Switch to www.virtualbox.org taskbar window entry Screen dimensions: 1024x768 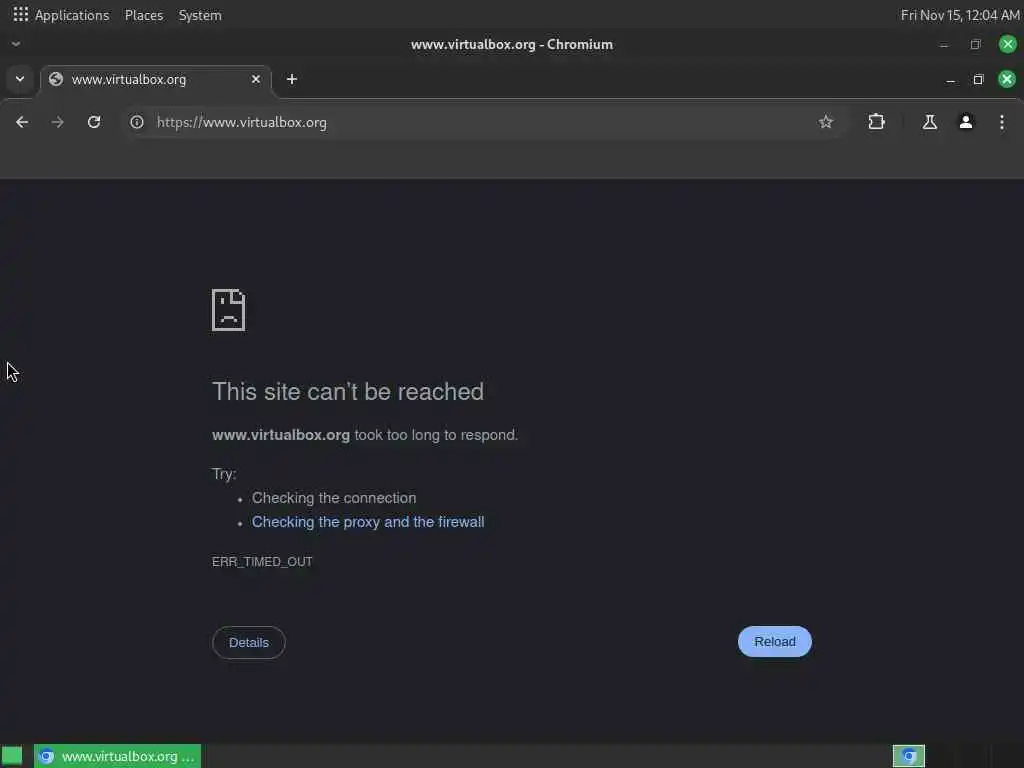pos(118,756)
